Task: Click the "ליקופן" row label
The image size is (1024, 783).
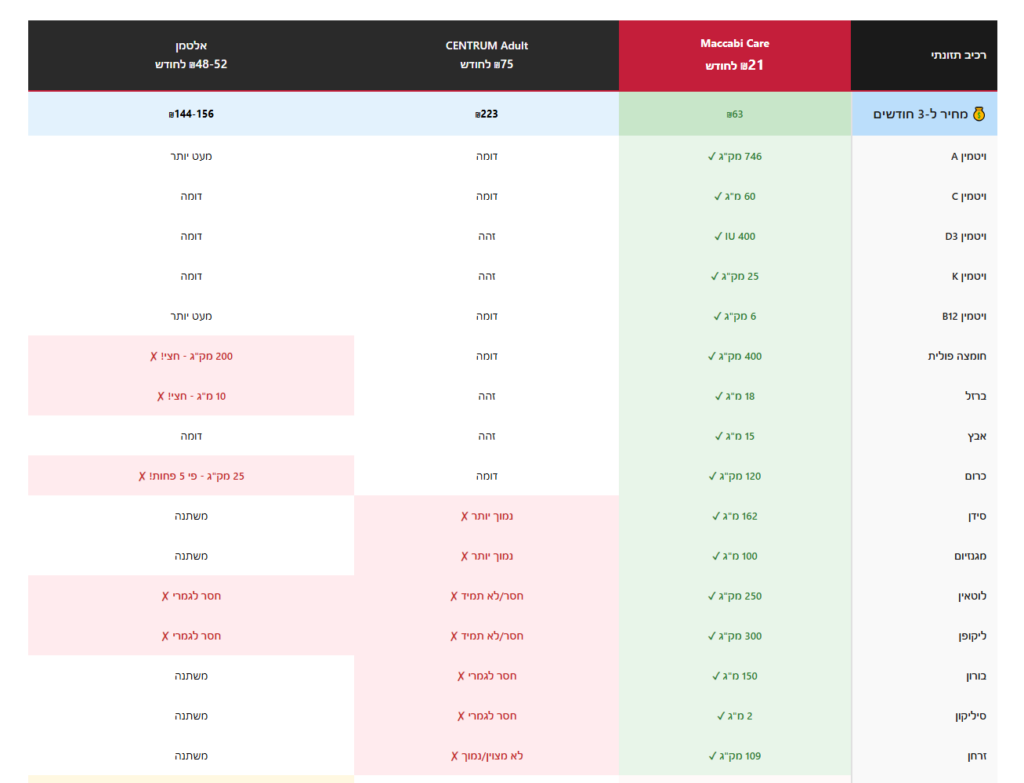Action: (x=972, y=636)
